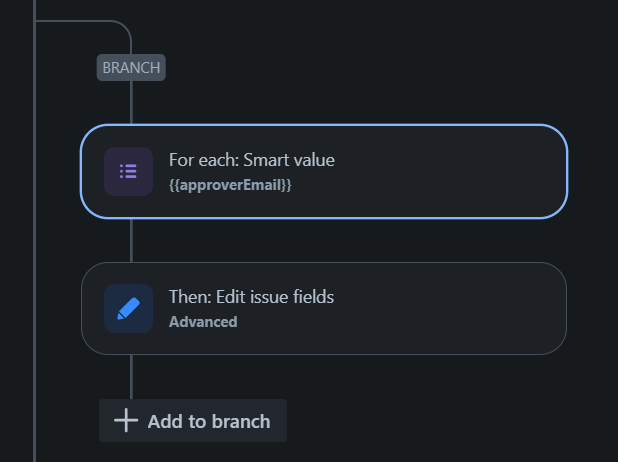Click the blue pencil Edit issue icon
This screenshot has width=618, height=462.
click(128, 308)
